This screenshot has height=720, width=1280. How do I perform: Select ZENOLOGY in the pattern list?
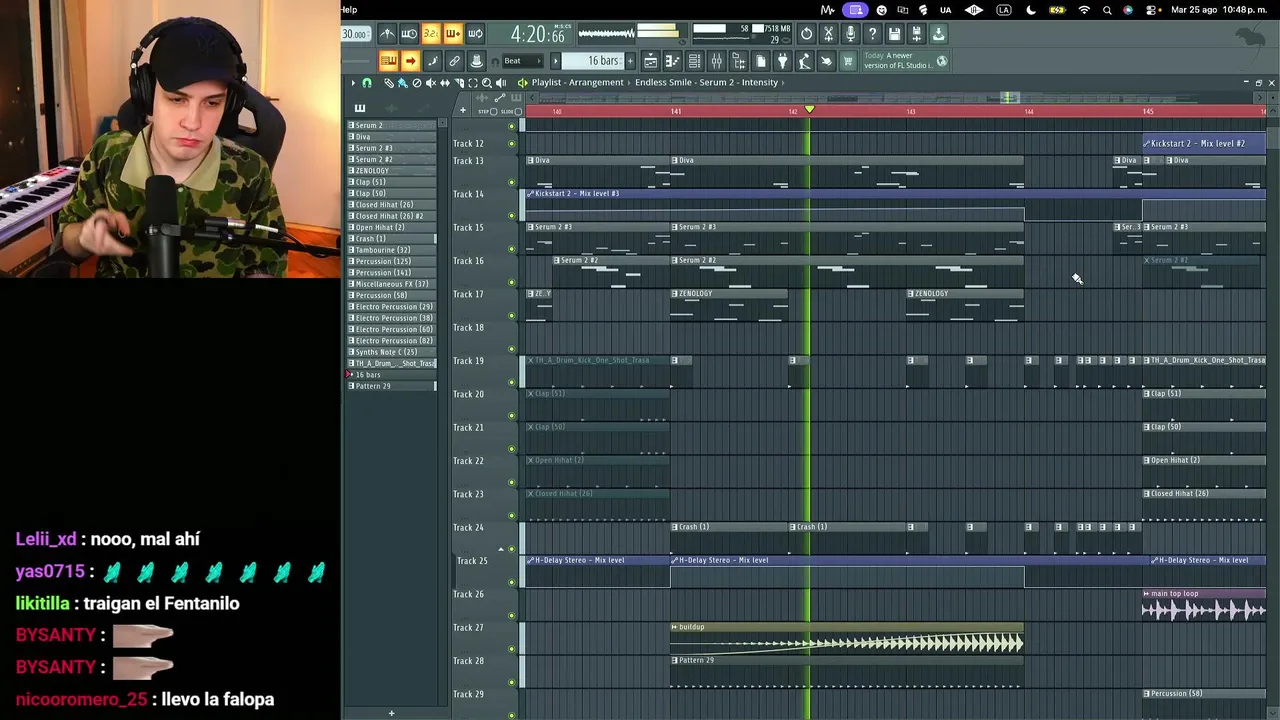392,171
